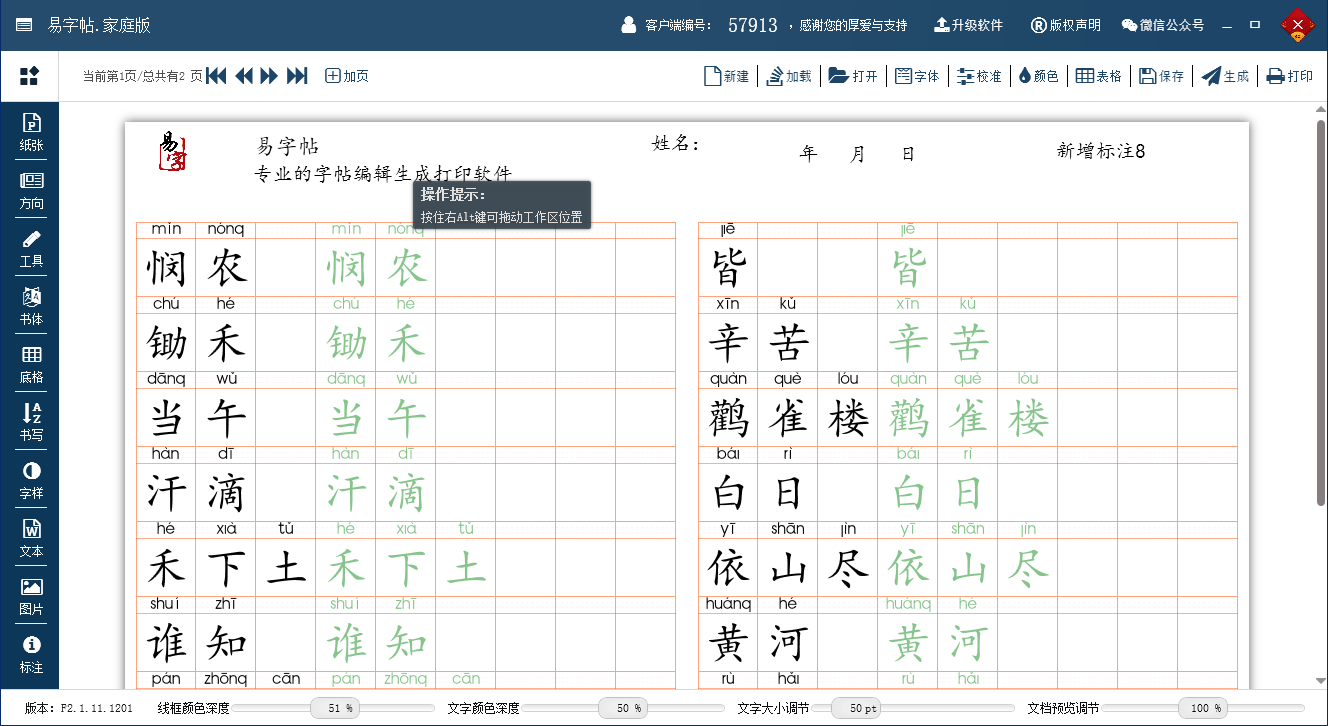Open the hamburger menu in title bar
Image resolution: width=1328 pixels, height=726 pixels.
pyautogui.click(x=24, y=25)
